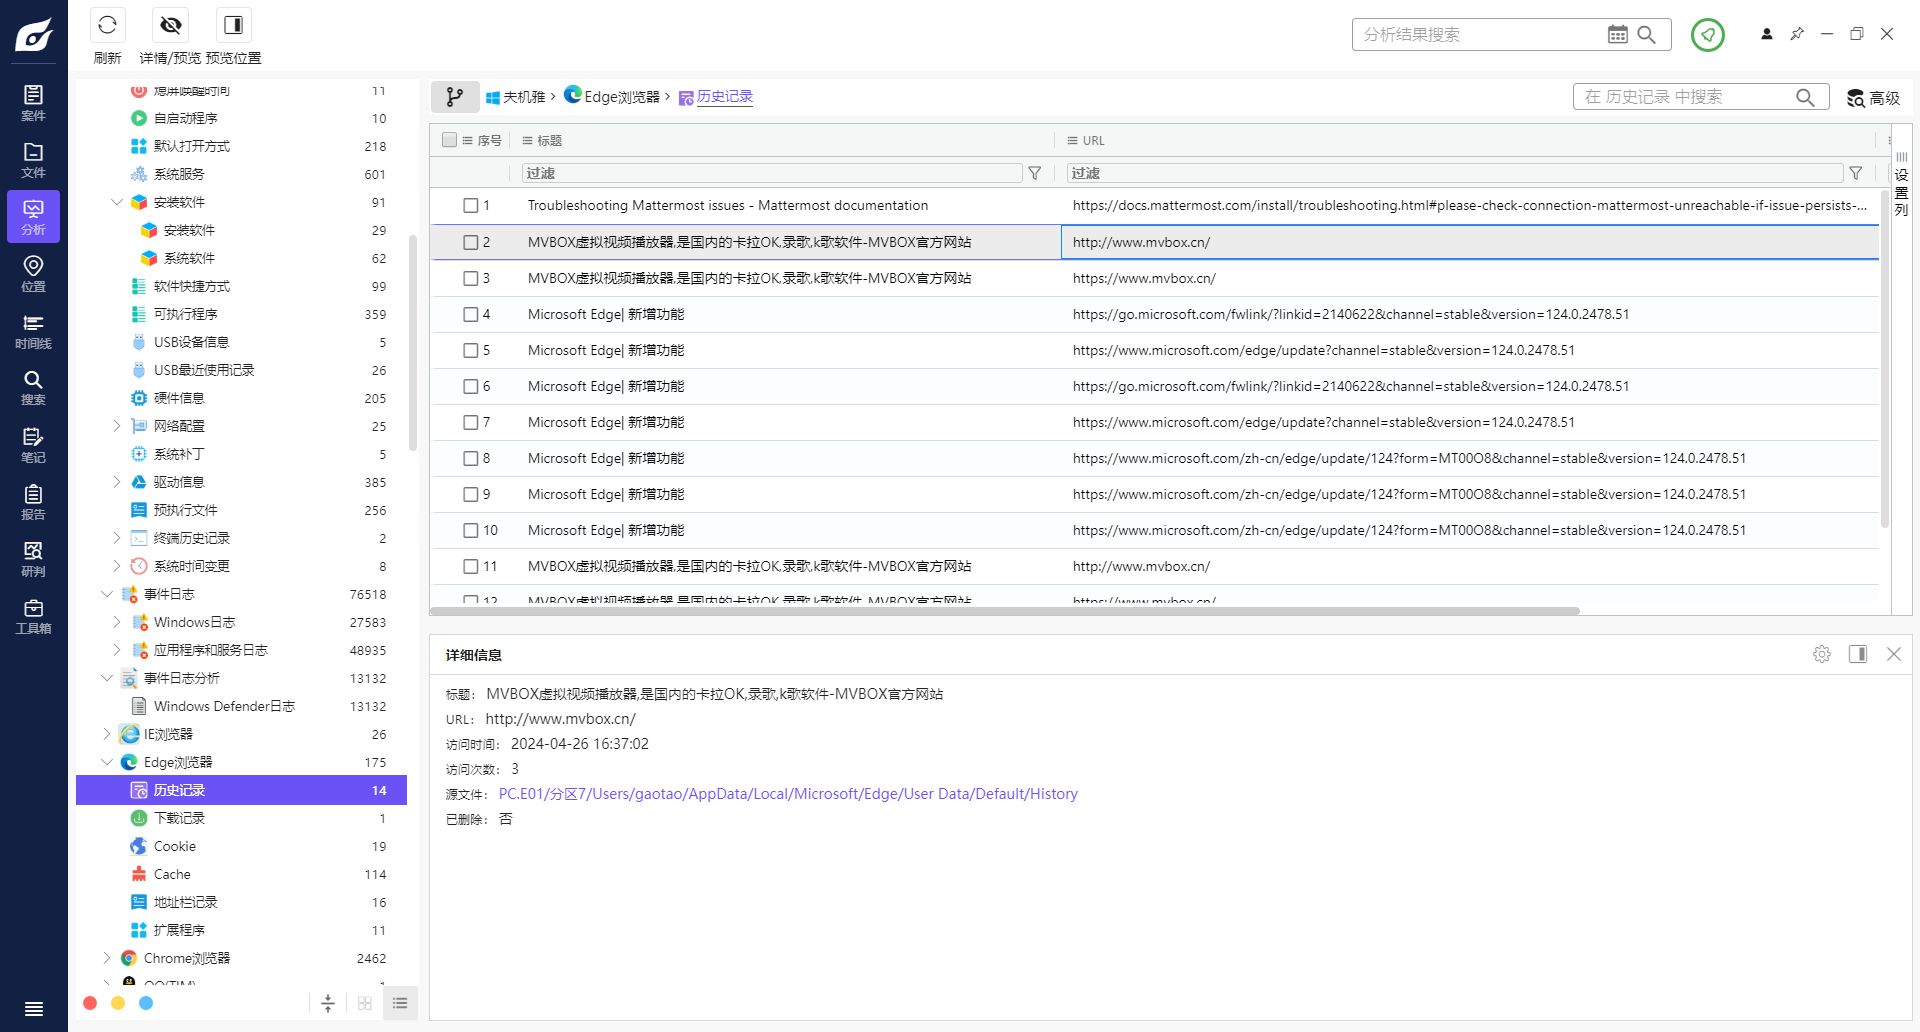1920x1032 pixels.
Task: Check row 4 checkbox
Action: (471, 314)
